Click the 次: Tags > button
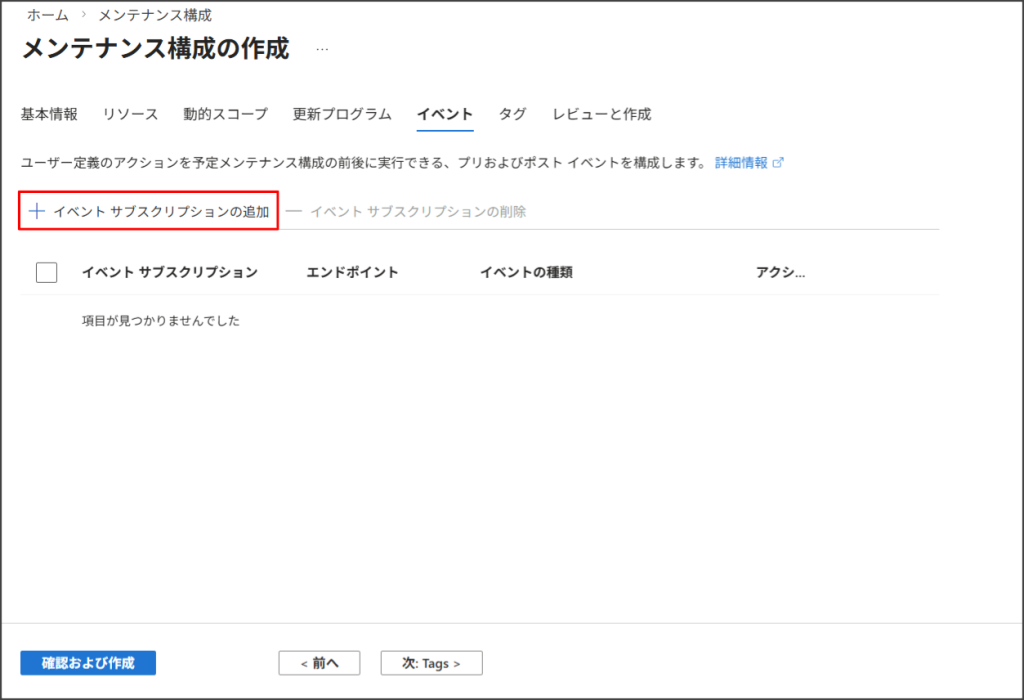This screenshot has width=1024, height=700. point(431,663)
